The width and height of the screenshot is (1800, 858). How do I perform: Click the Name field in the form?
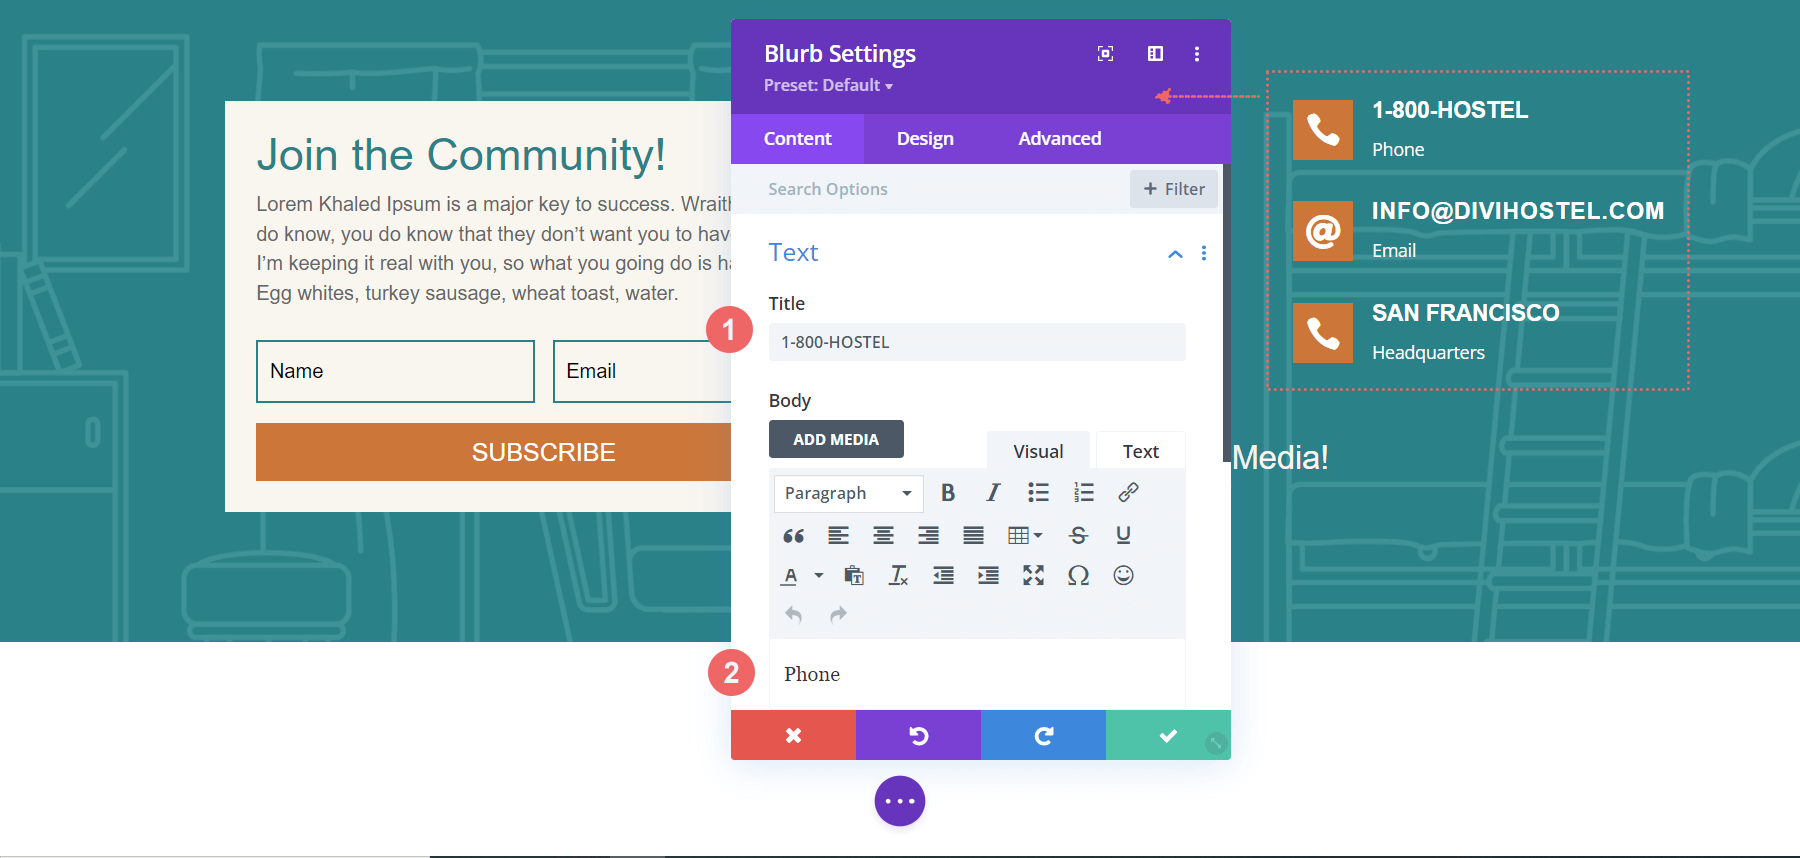(x=395, y=371)
